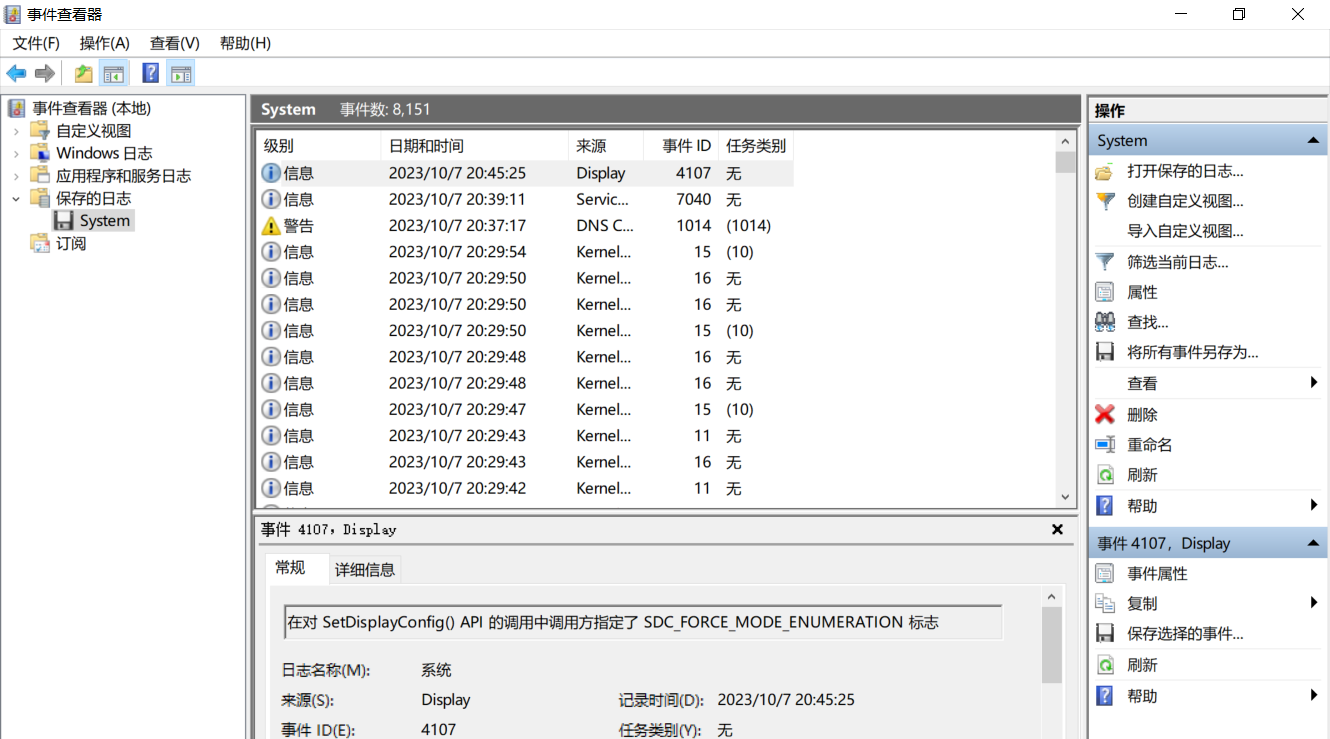1330x739 pixels.
Task: Sort by 事件 ID column header
Action: (x=681, y=146)
